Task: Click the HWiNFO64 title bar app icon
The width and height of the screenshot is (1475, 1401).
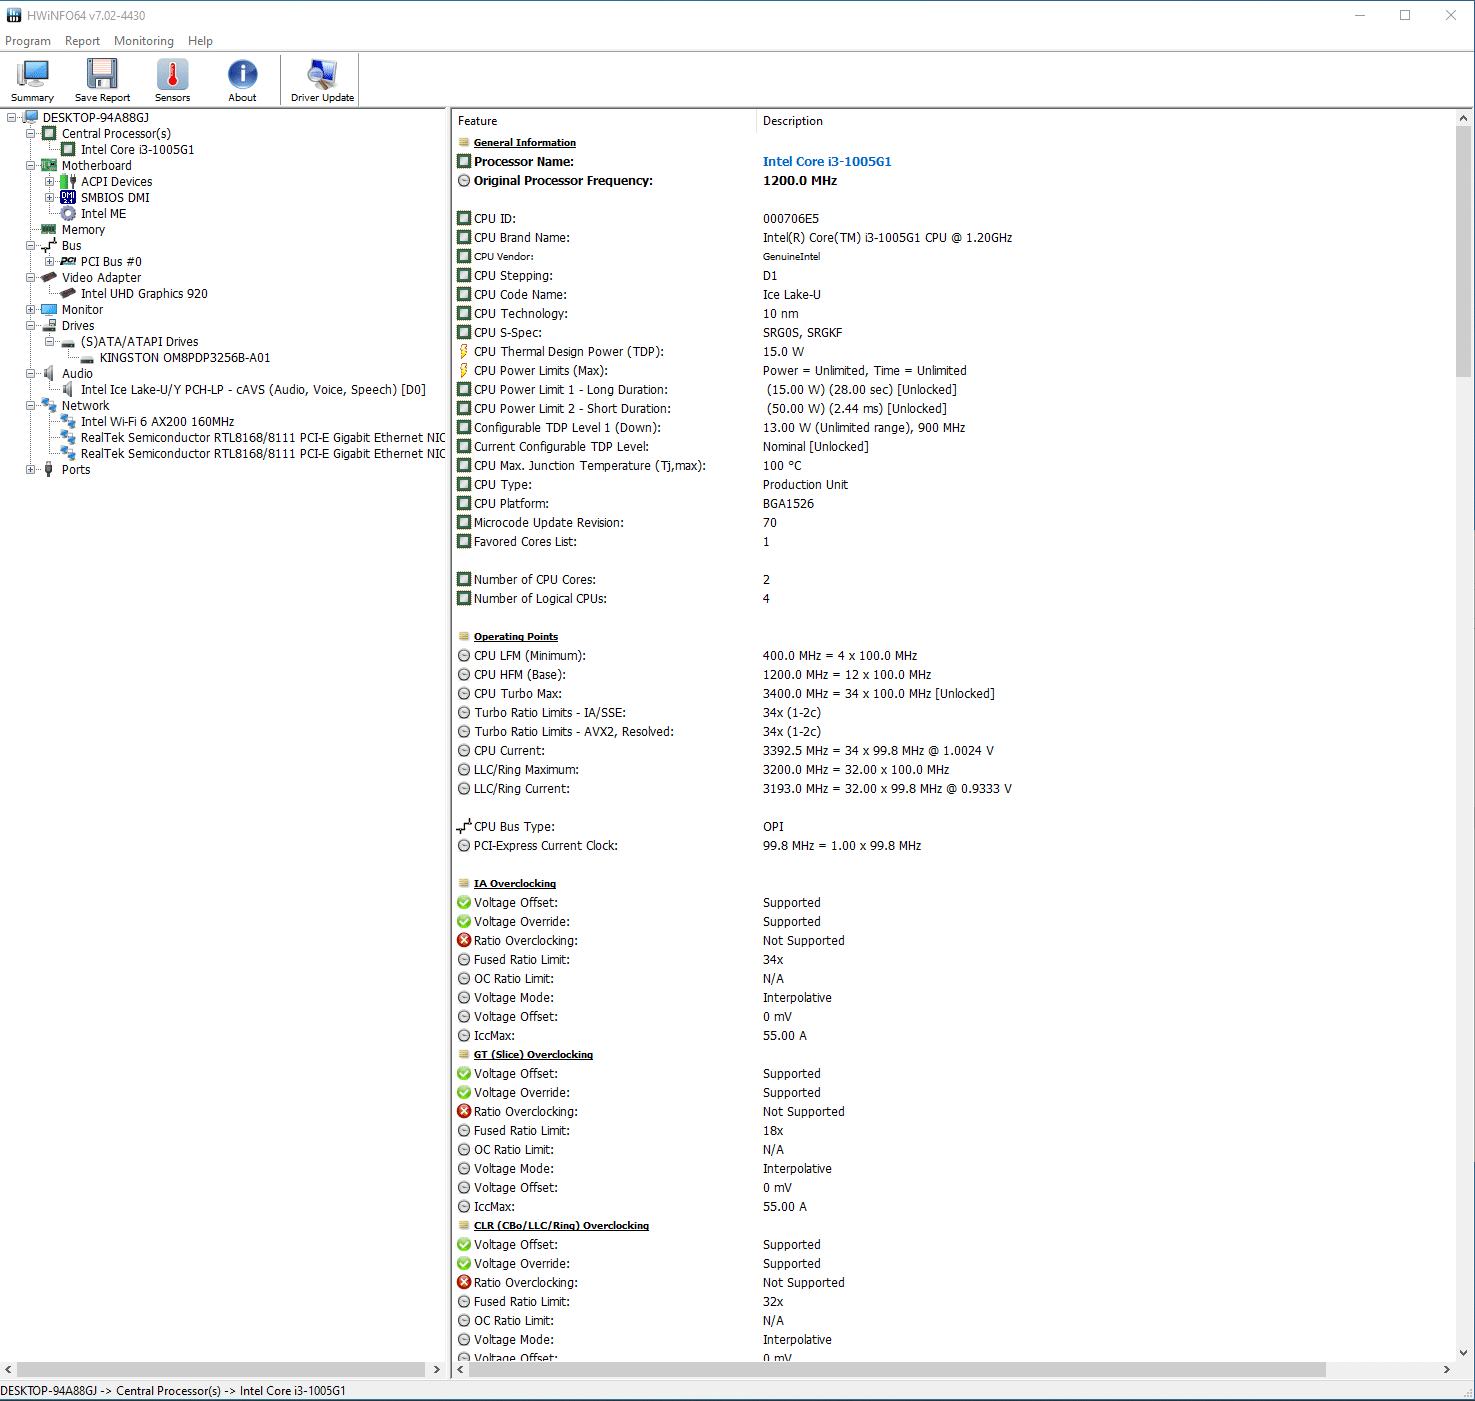Action: pos(14,15)
